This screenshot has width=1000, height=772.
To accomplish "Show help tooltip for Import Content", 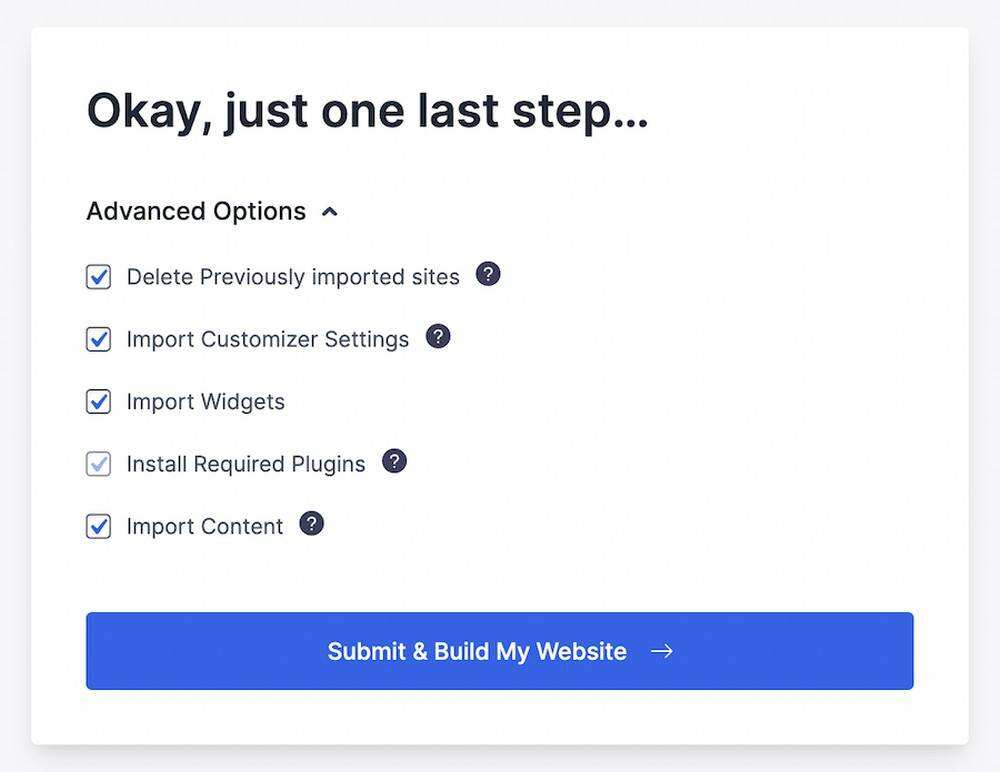I will pyautogui.click(x=312, y=524).
